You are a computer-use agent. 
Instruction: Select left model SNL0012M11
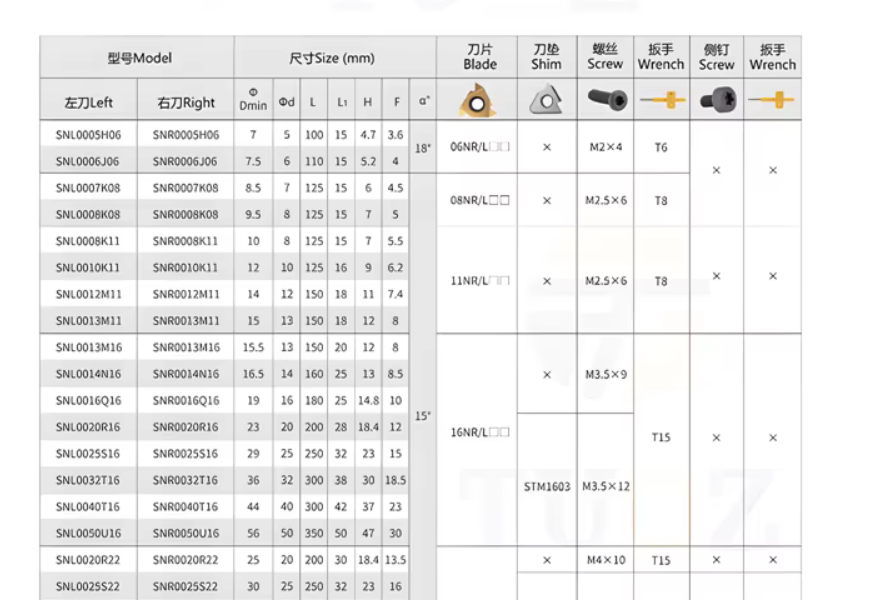pyautogui.click(x=89, y=294)
